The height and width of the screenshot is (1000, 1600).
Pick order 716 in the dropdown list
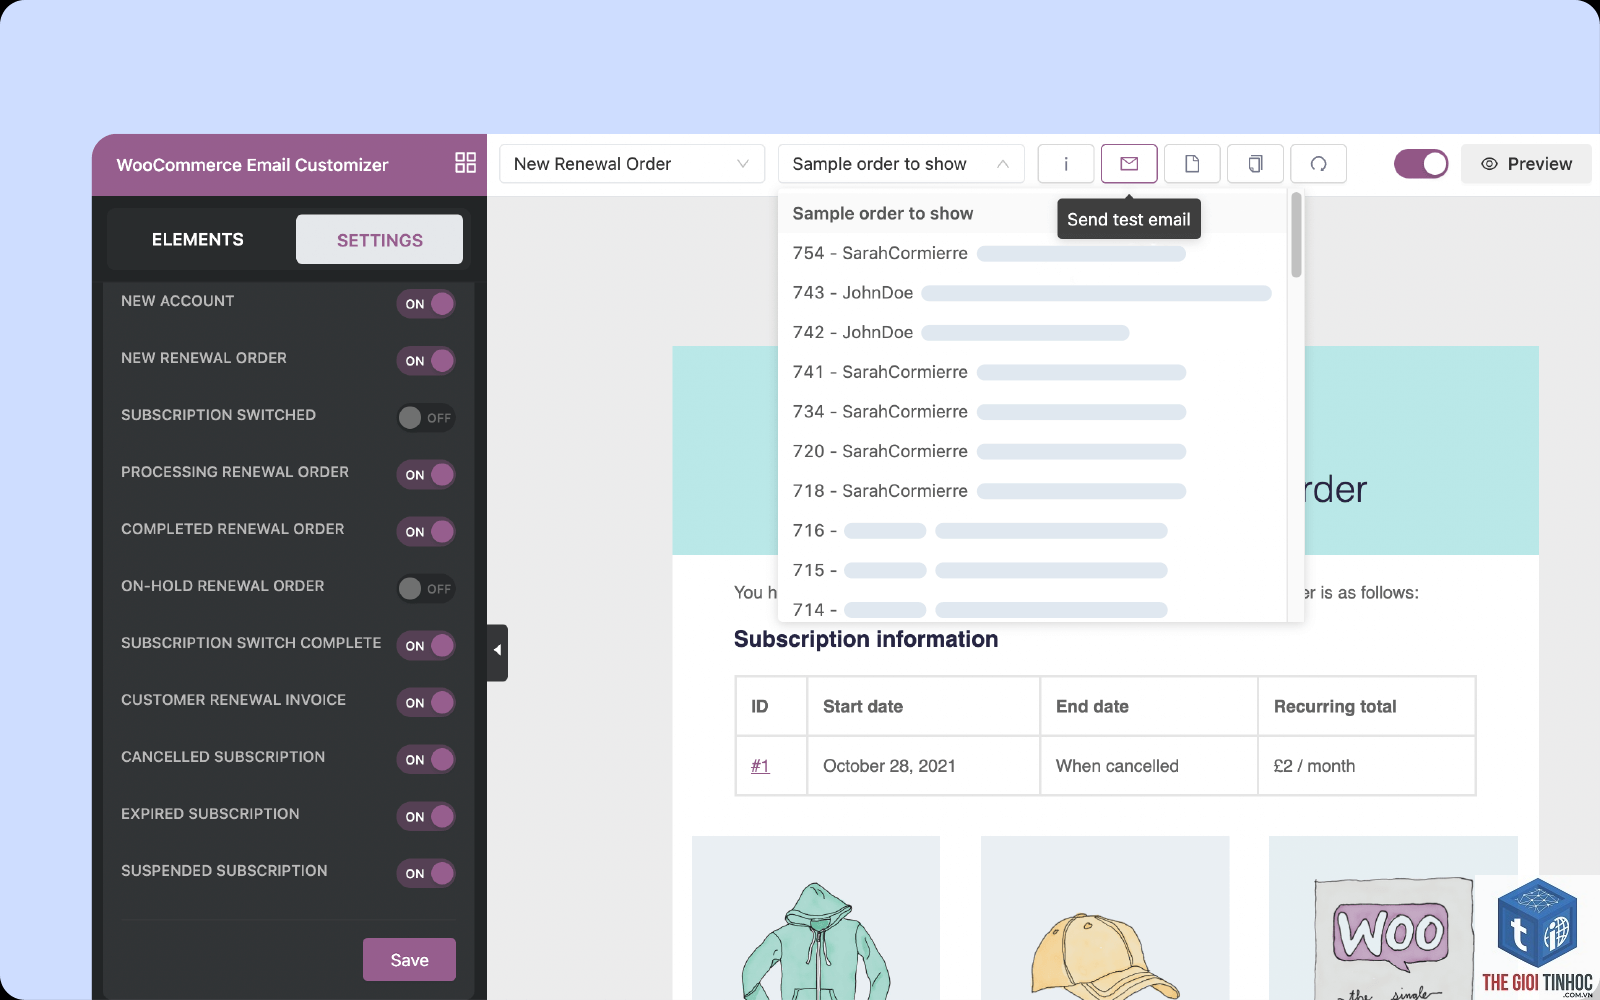pyautogui.click(x=1032, y=531)
